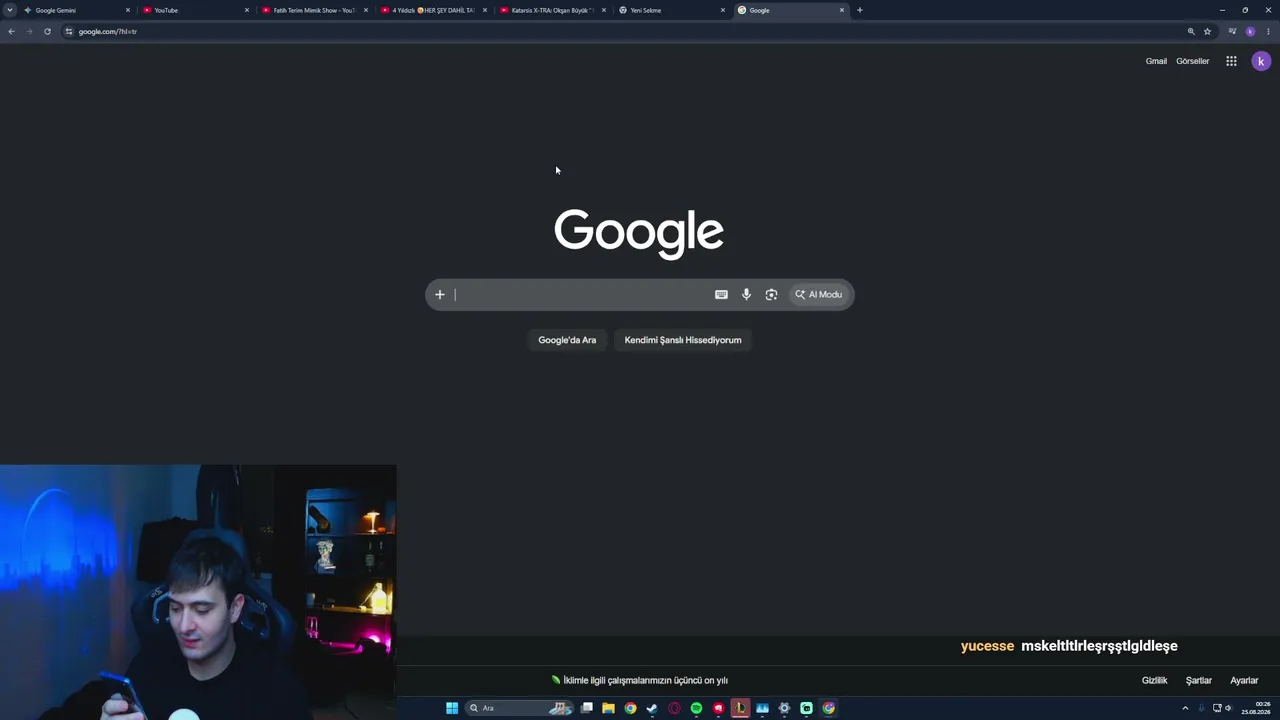Click the plus icon in Google search box
Screen dimensions: 1280x720
[439, 294]
